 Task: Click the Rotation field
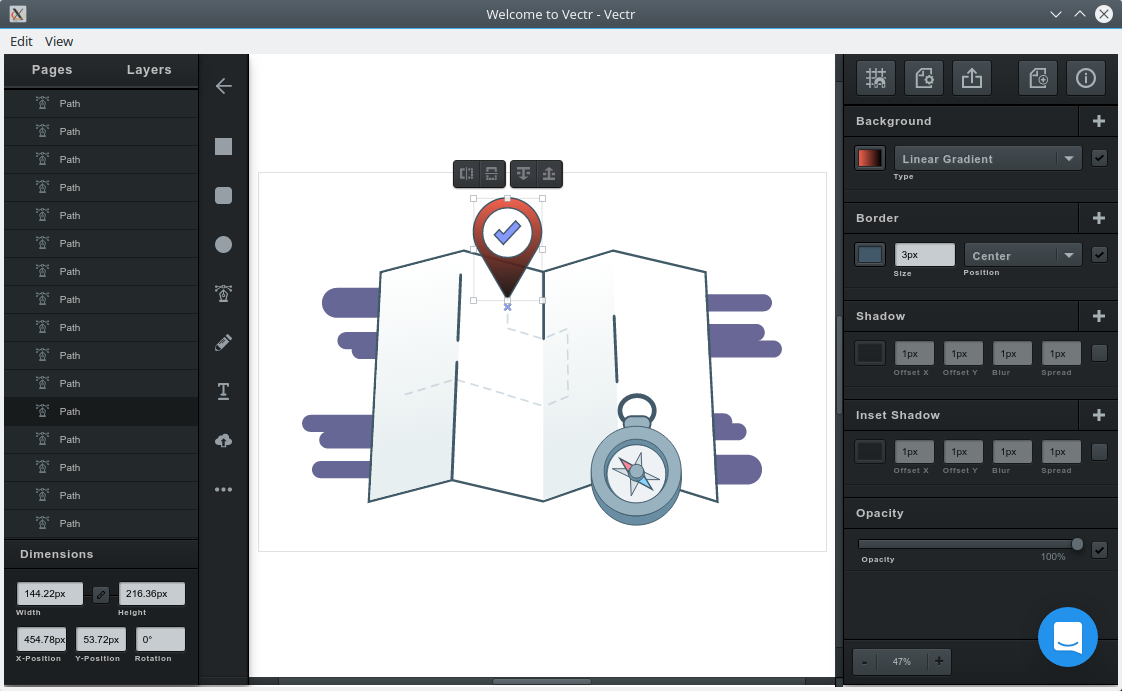[160, 639]
